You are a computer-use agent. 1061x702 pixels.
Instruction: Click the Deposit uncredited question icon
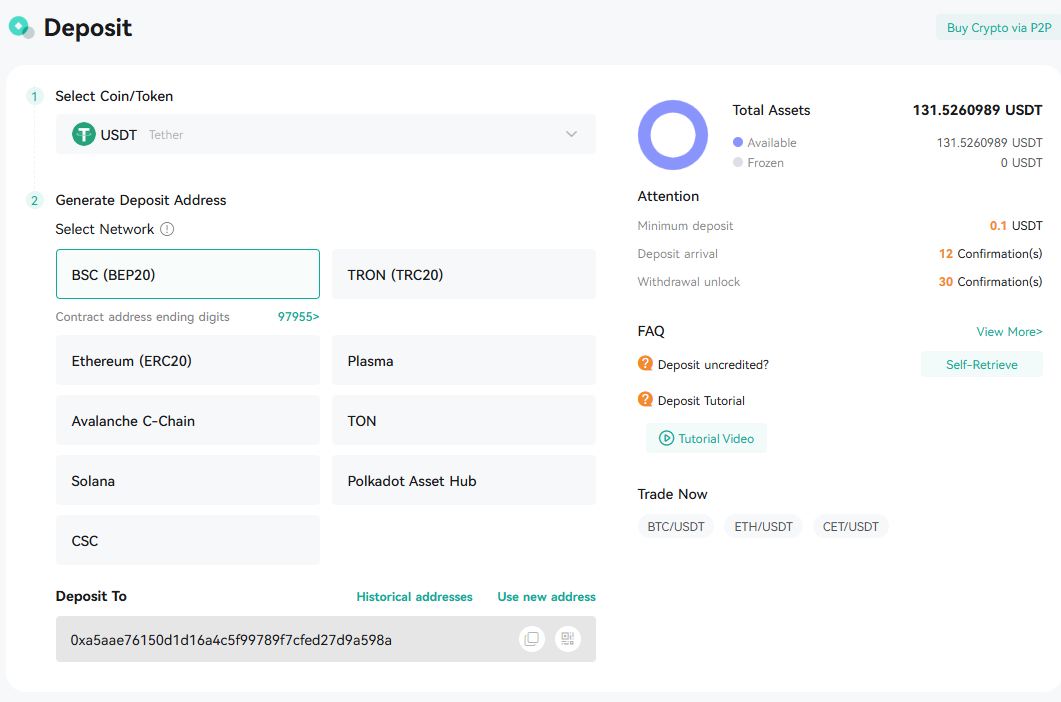645,364
